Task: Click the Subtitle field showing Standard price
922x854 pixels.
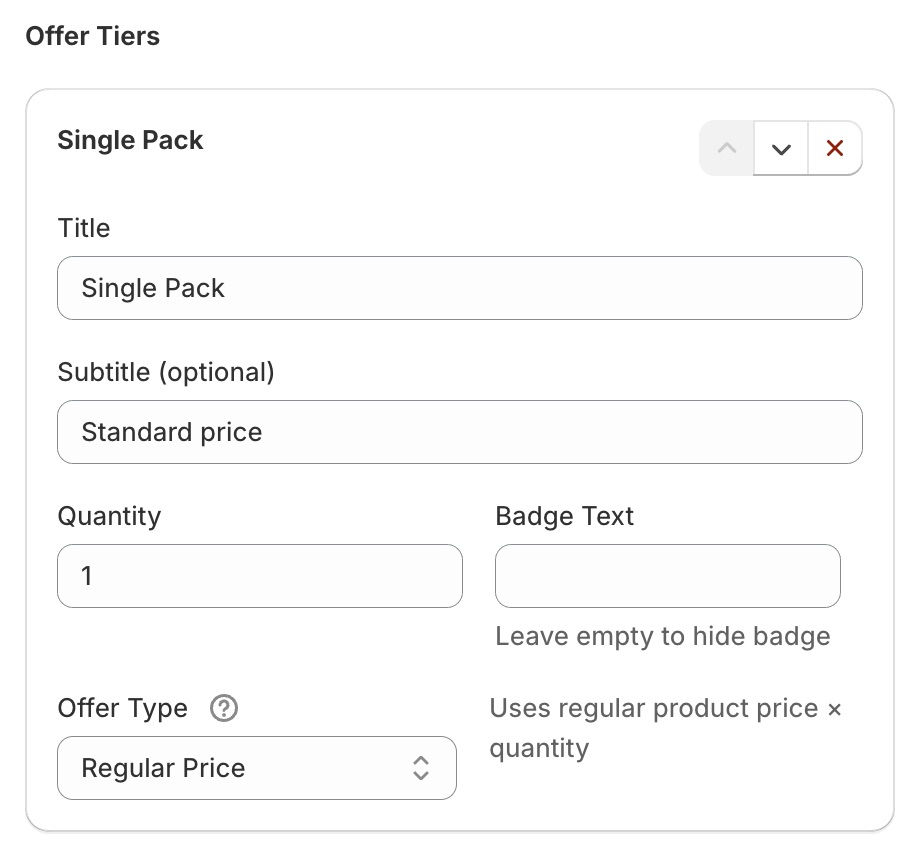Action: click(x=460, y=432)
